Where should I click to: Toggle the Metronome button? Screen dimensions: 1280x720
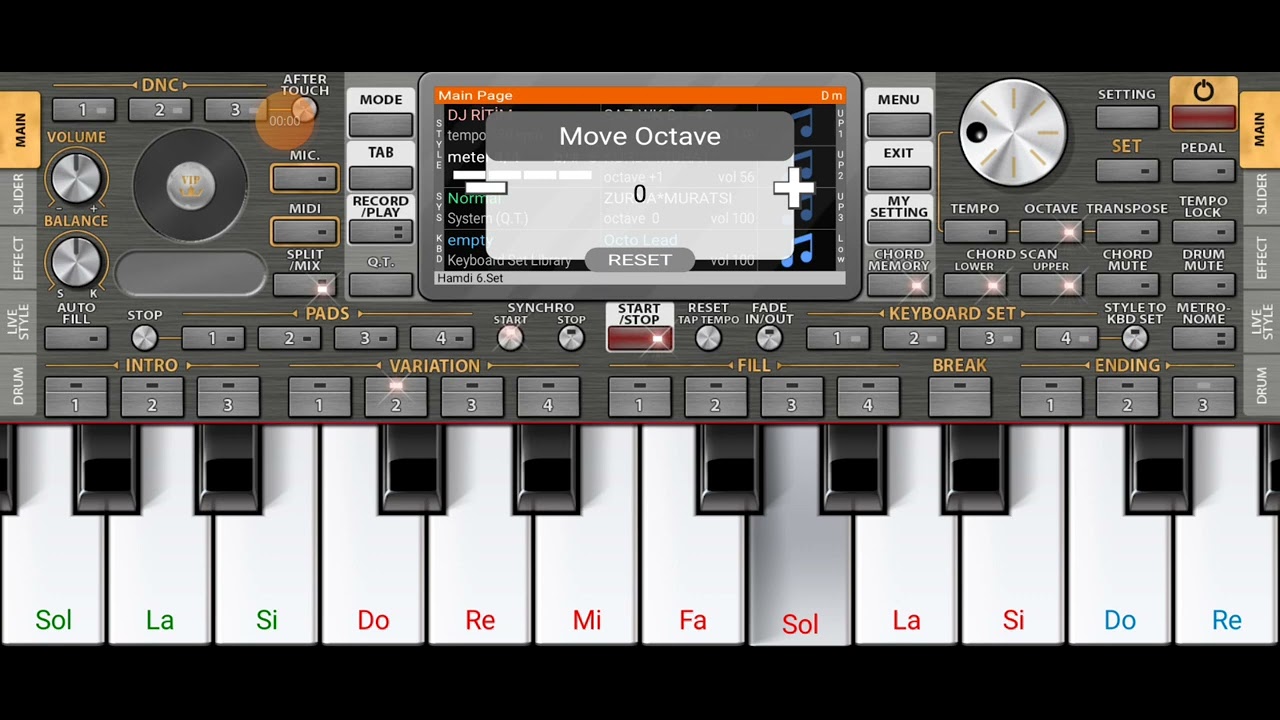point(1203,338)
